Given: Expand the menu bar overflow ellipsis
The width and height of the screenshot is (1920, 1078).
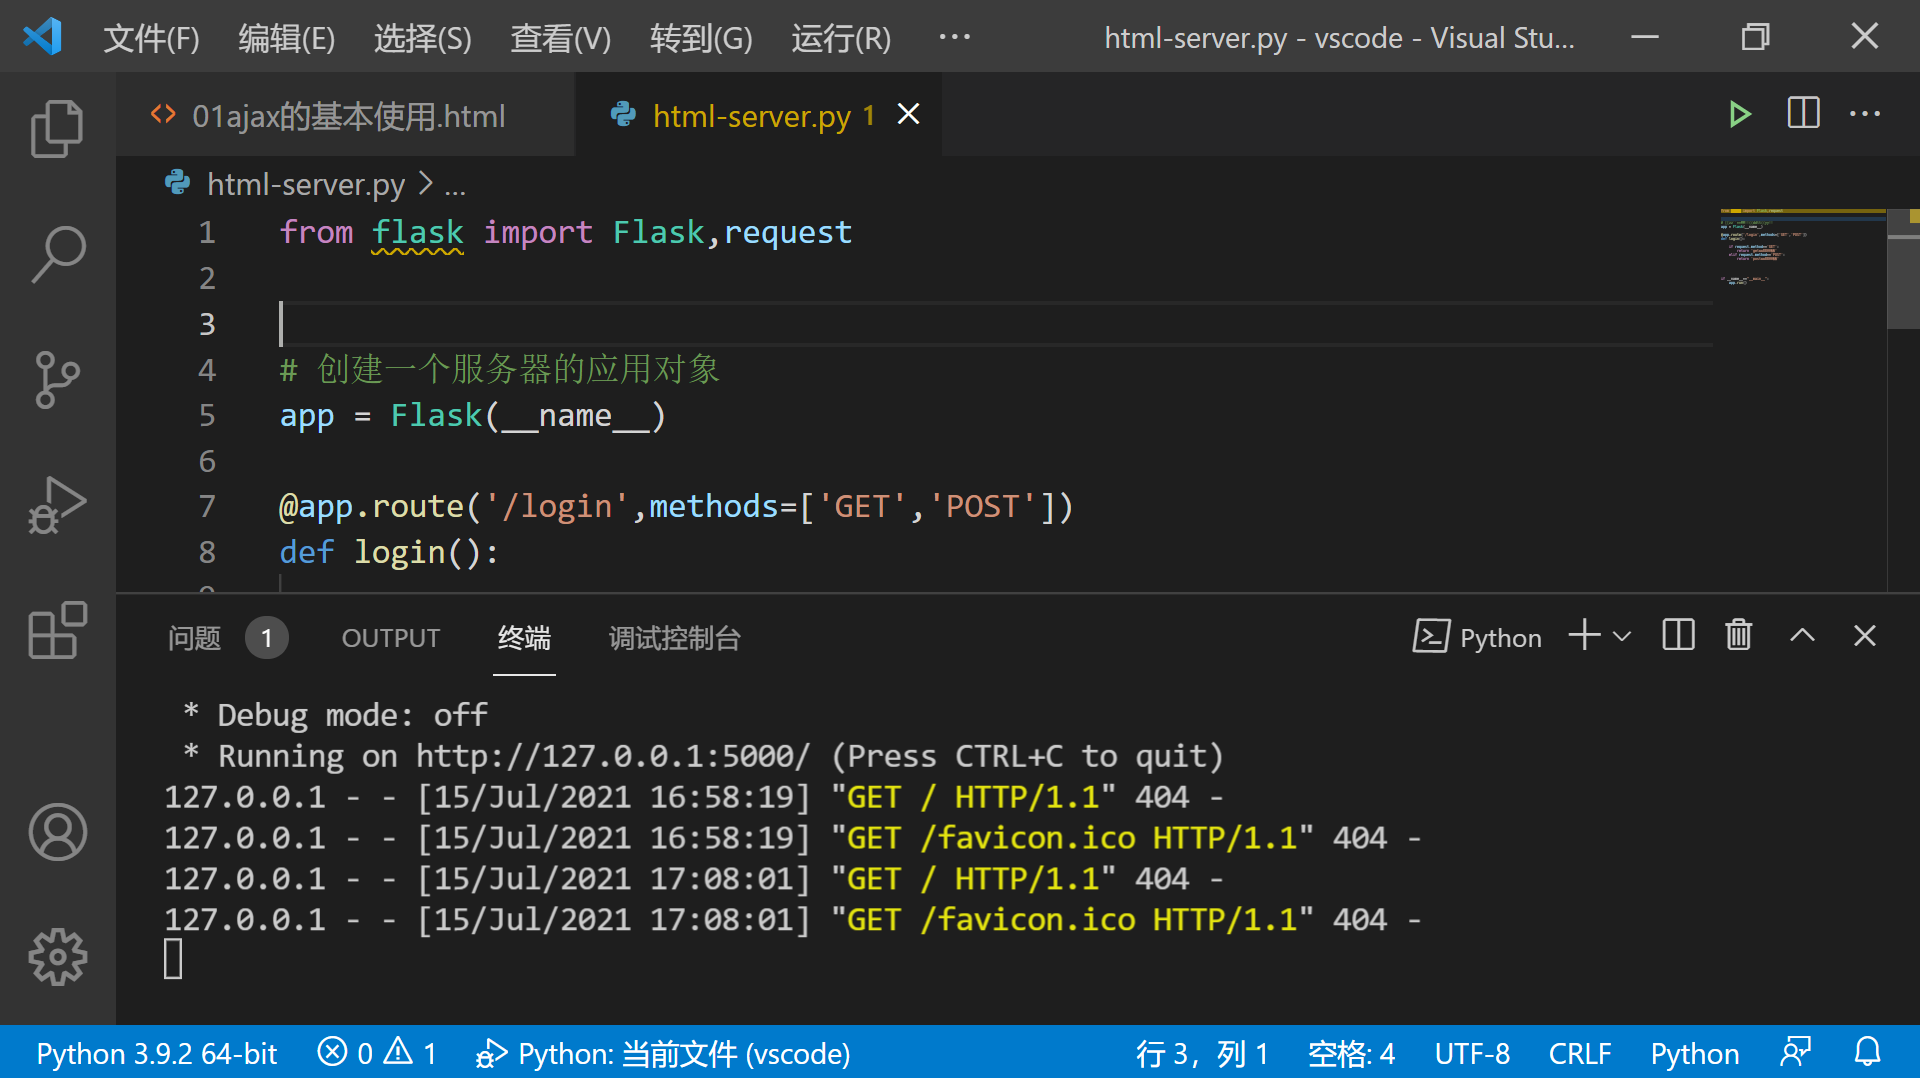Looking at the screenshot, I should point(954,37).
